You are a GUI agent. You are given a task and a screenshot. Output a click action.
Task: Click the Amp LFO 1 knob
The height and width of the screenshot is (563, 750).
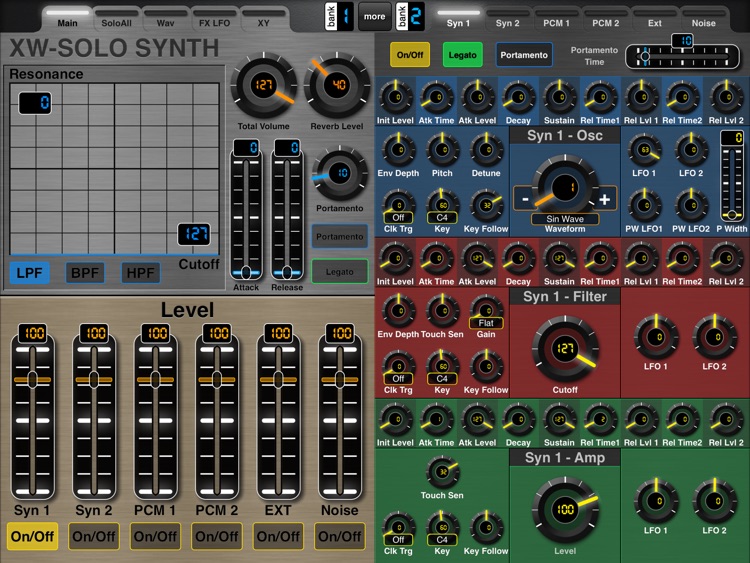pos(656,501)
